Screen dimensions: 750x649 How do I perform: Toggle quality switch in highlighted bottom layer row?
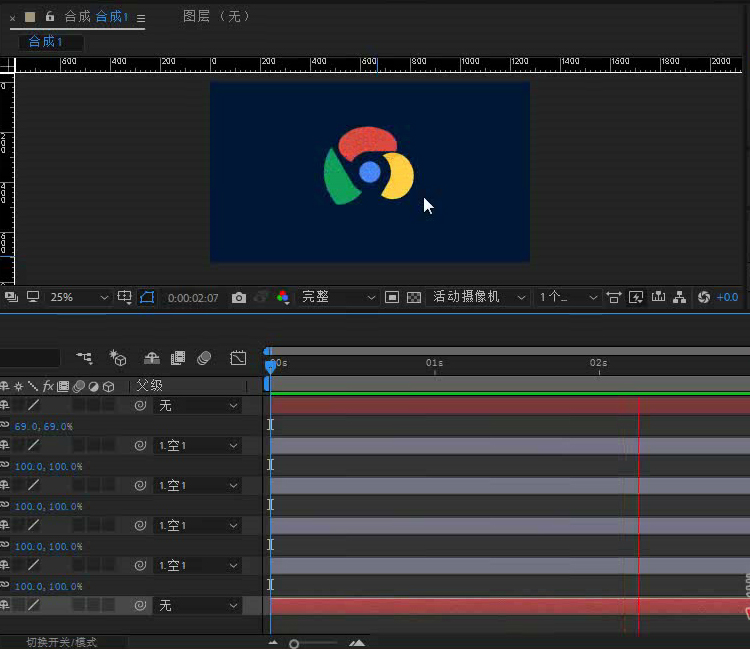[33, 605]
